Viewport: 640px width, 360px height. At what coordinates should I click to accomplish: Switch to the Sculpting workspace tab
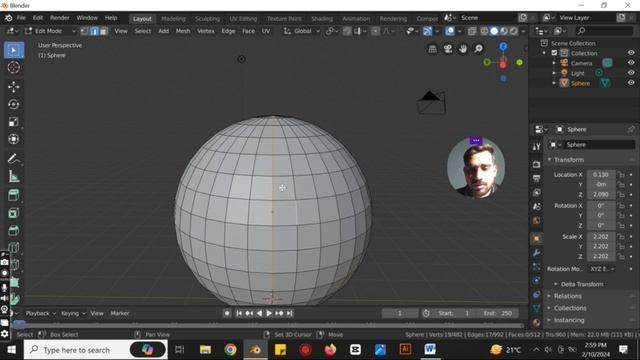tap(207, 19)
